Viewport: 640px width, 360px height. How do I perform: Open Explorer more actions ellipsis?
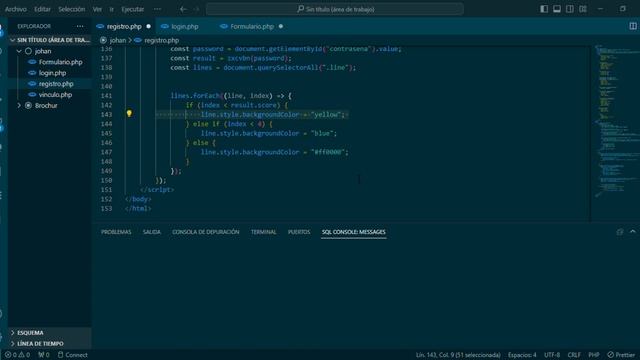coord(80,26)
